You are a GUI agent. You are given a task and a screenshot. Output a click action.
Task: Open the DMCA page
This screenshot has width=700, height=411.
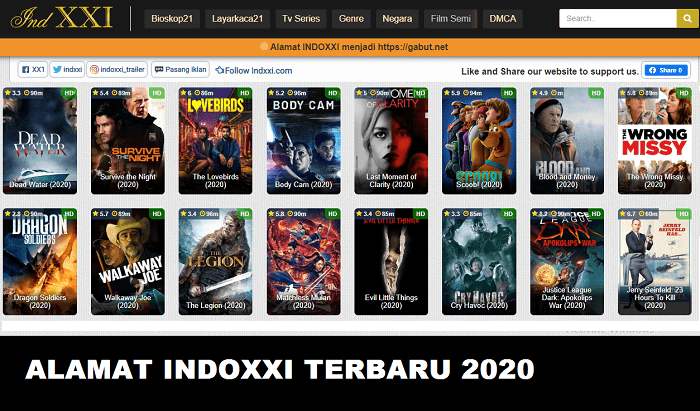(503, 19)
